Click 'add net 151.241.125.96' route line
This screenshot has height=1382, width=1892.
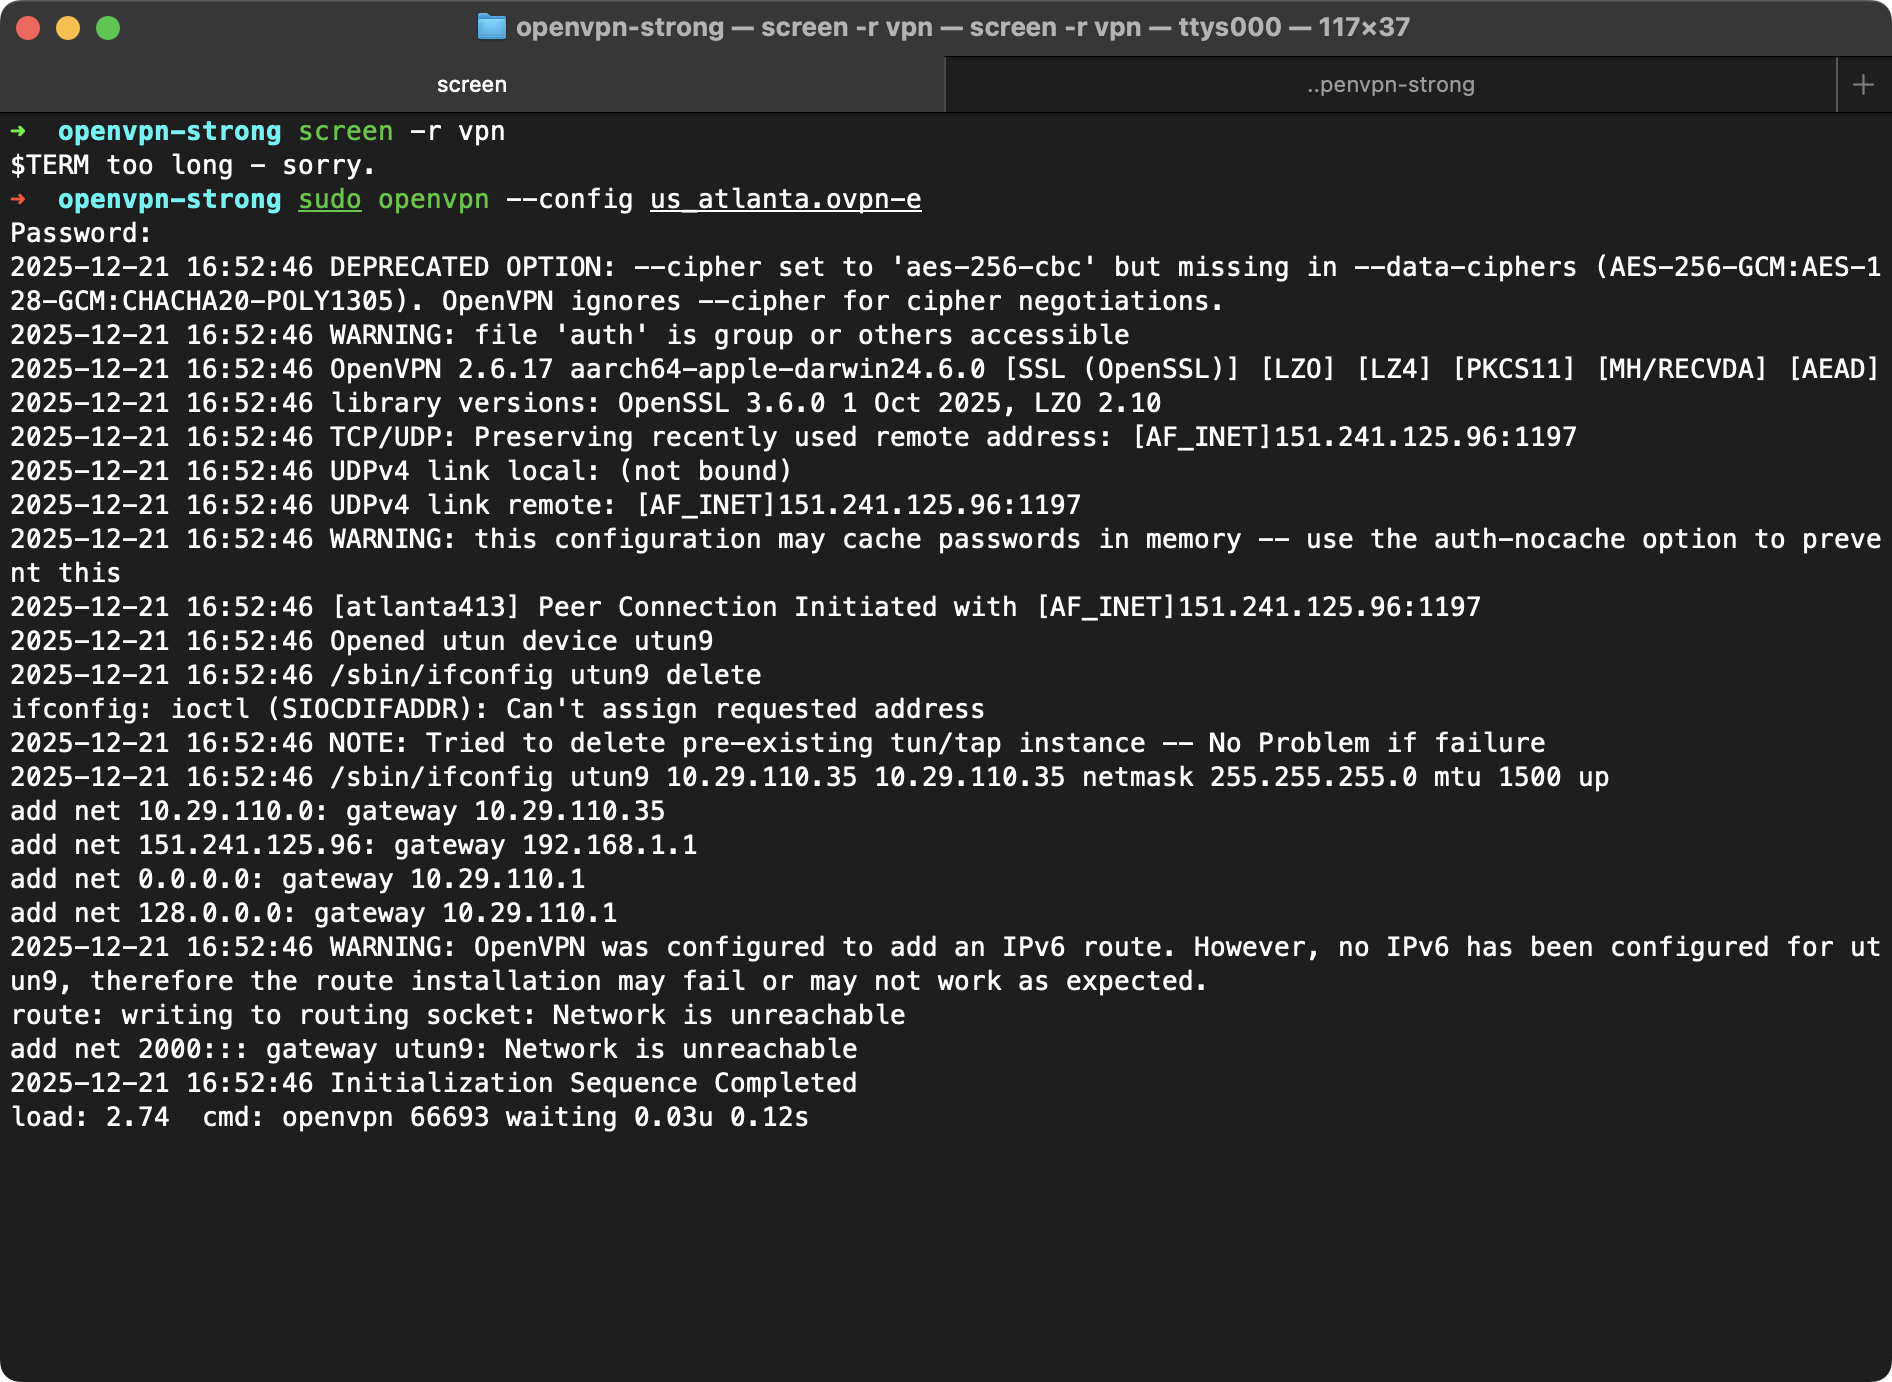point(353,845)
